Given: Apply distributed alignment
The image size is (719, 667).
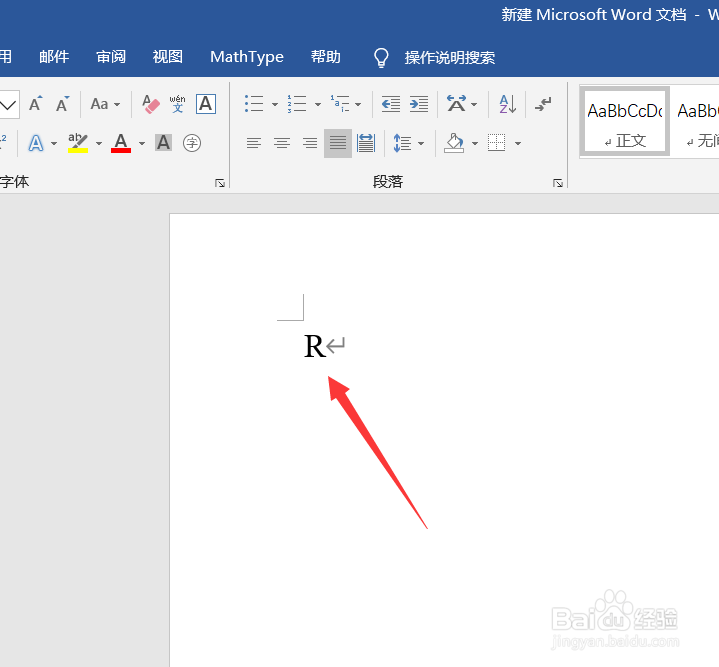Looking at the screenshot, I should (366, 143).
